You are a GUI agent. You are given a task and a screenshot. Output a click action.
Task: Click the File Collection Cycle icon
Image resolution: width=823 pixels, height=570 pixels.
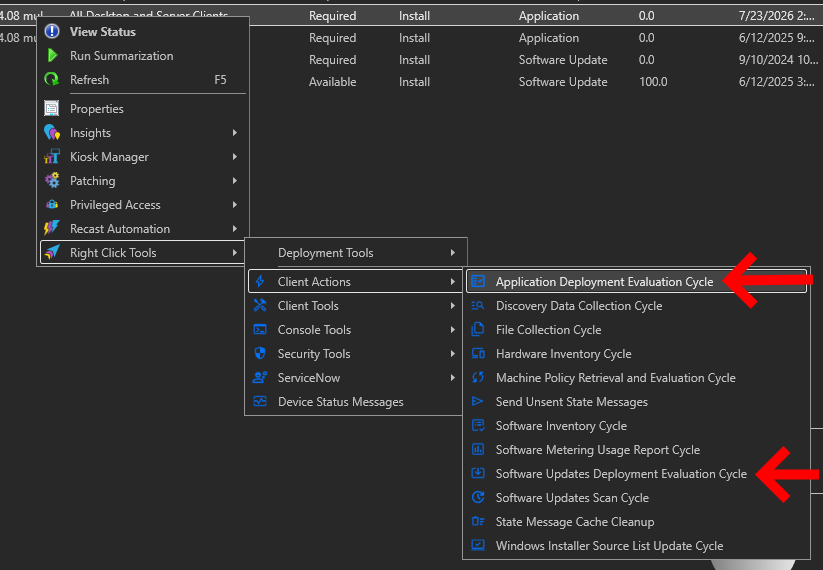point(478,329)
